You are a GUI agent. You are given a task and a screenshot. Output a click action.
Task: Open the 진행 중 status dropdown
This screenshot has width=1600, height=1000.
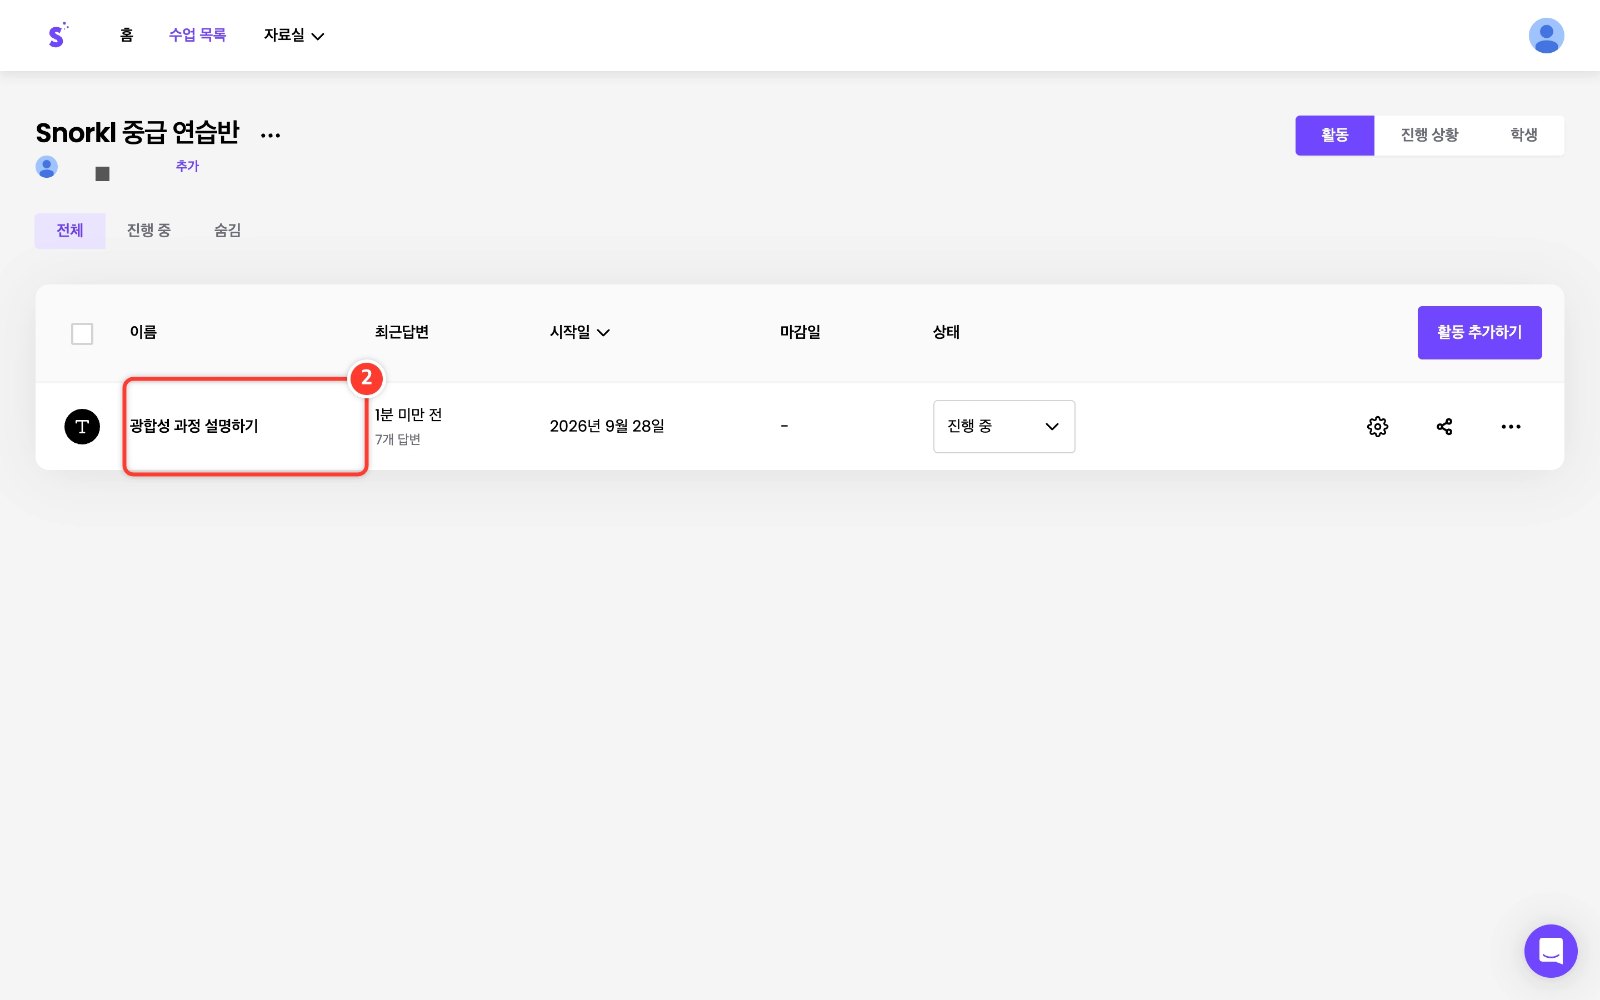1004,426
